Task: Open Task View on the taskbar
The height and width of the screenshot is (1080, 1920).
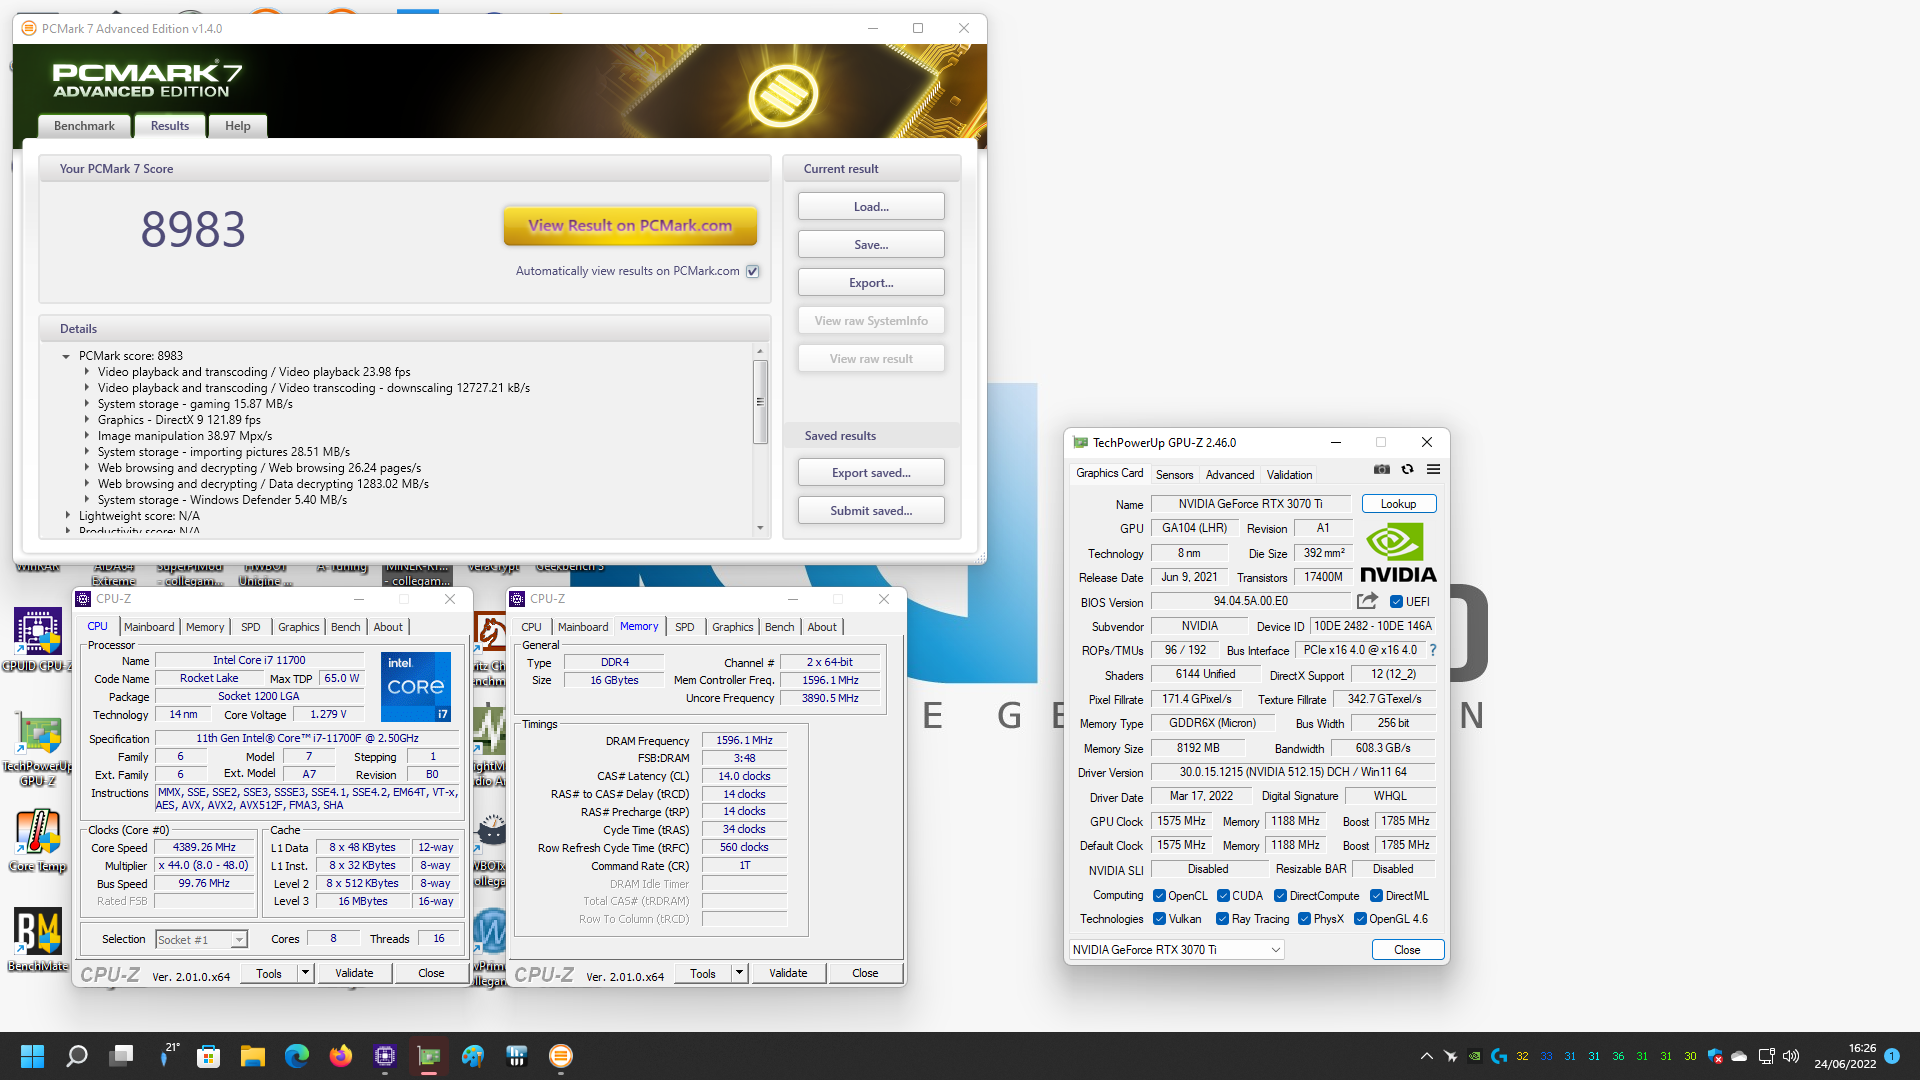Action: tap(122, 1056)
